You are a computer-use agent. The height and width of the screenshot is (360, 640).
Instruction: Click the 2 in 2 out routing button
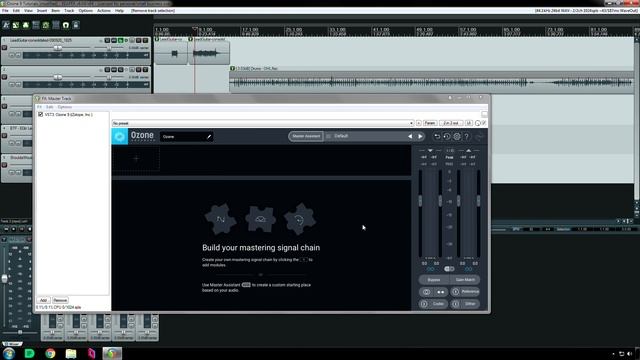[x=451, y=123]
